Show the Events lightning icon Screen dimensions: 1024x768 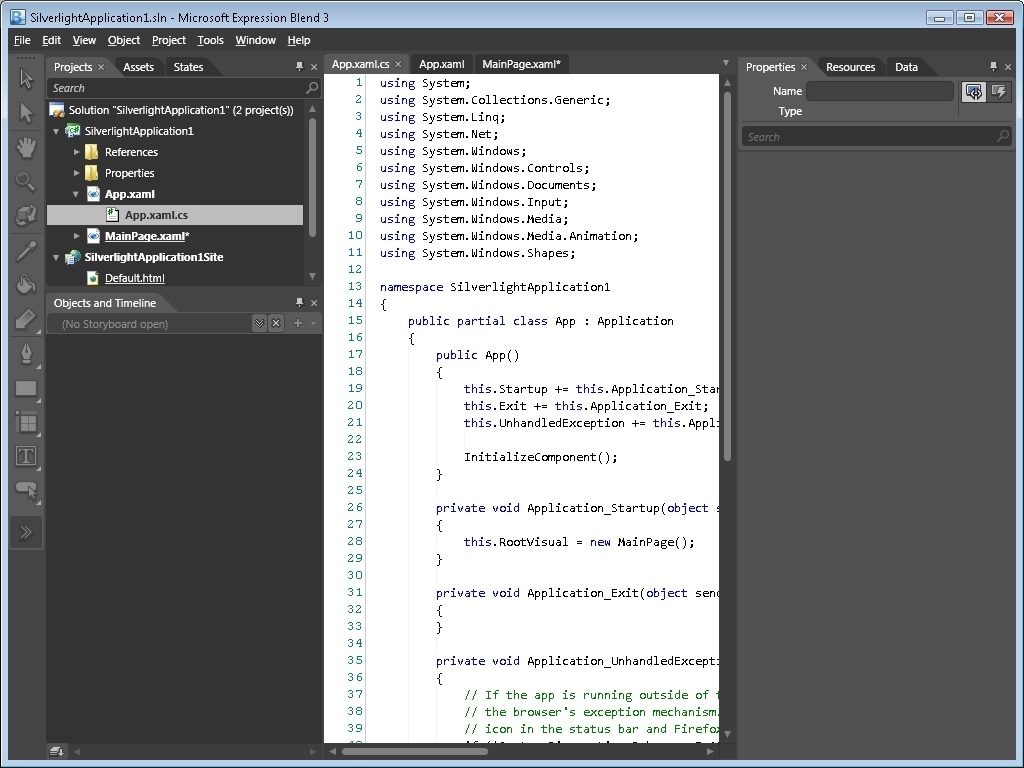click(x=999, y=91)
